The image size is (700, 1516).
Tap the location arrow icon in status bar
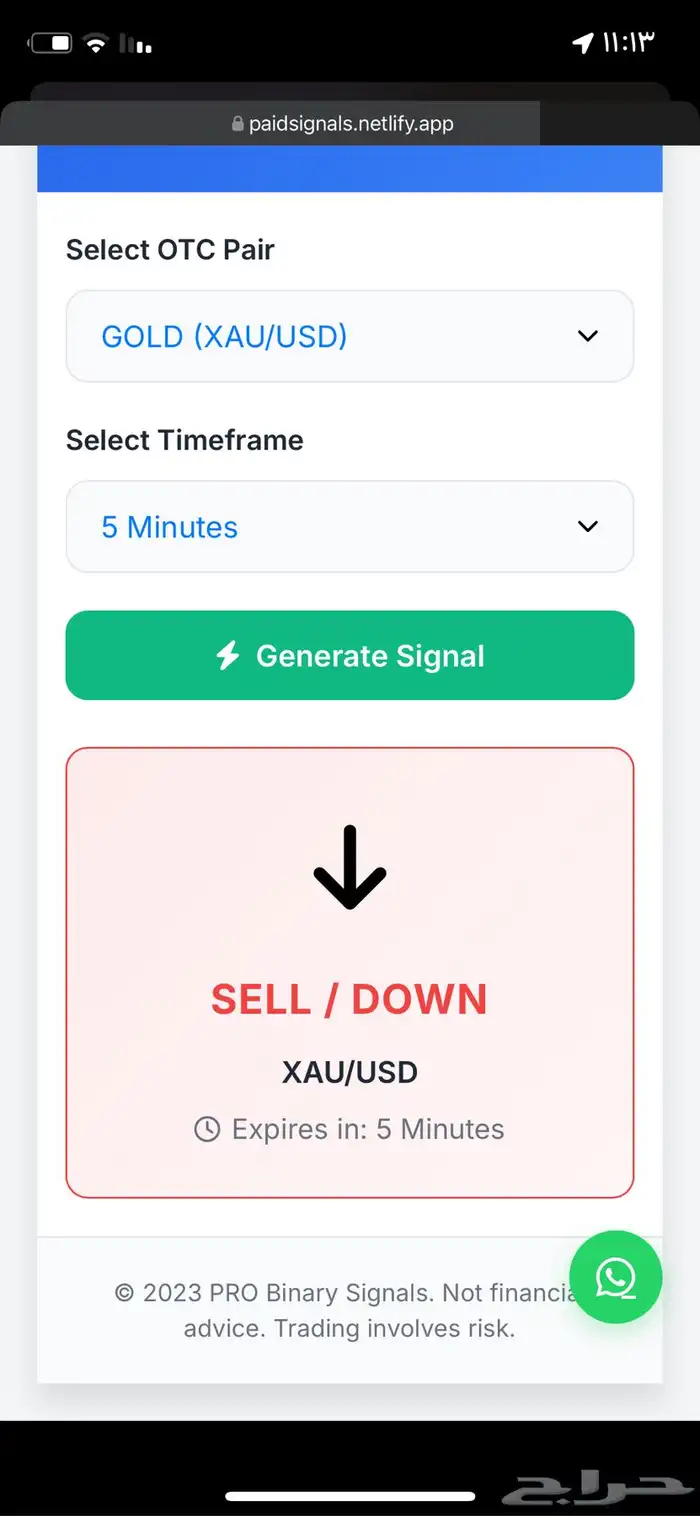point(582,43)
